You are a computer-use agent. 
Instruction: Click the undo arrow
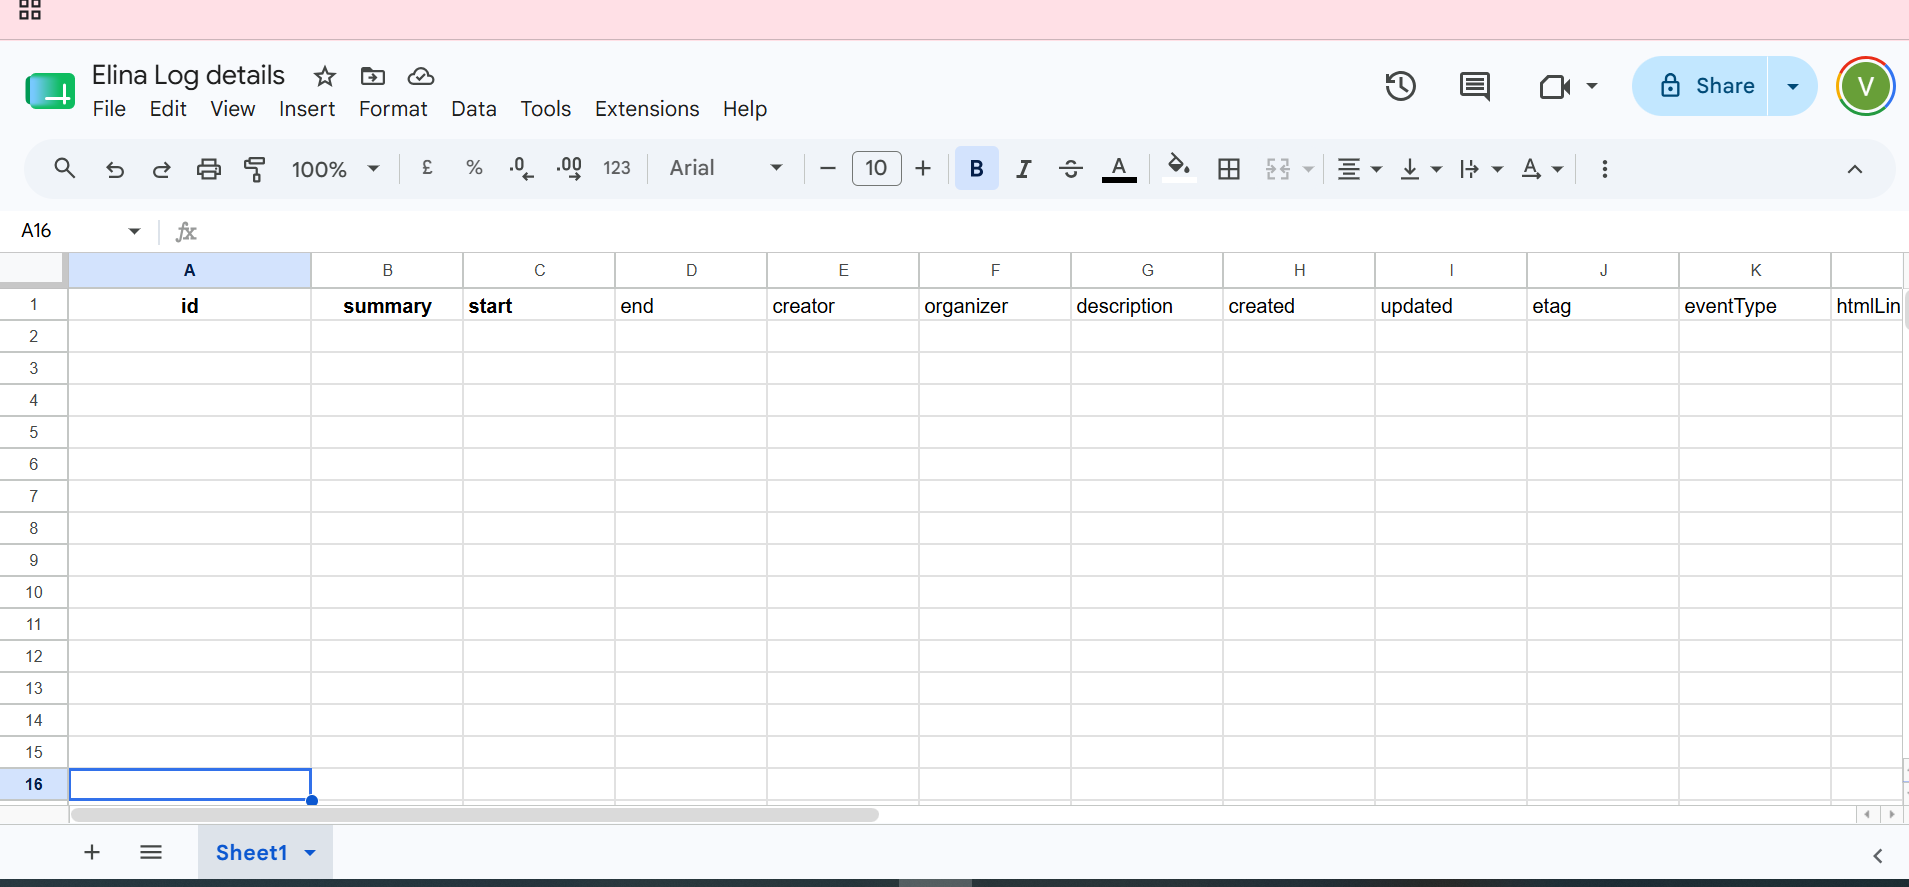[115, 169]
